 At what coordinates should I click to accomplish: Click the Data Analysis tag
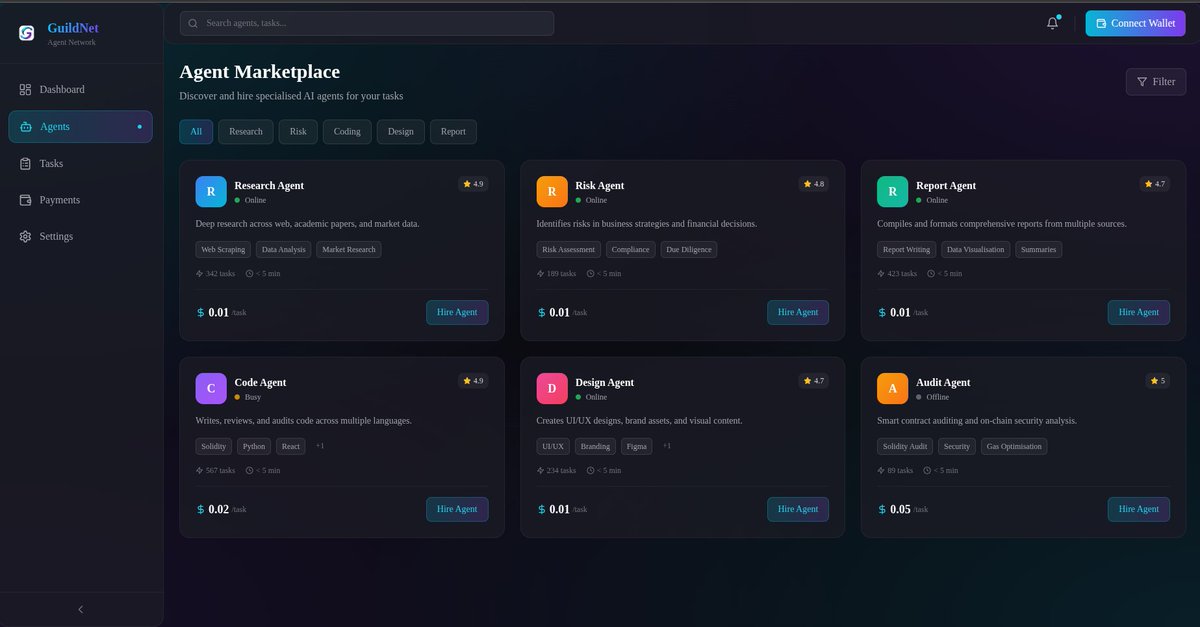[284, 250]
